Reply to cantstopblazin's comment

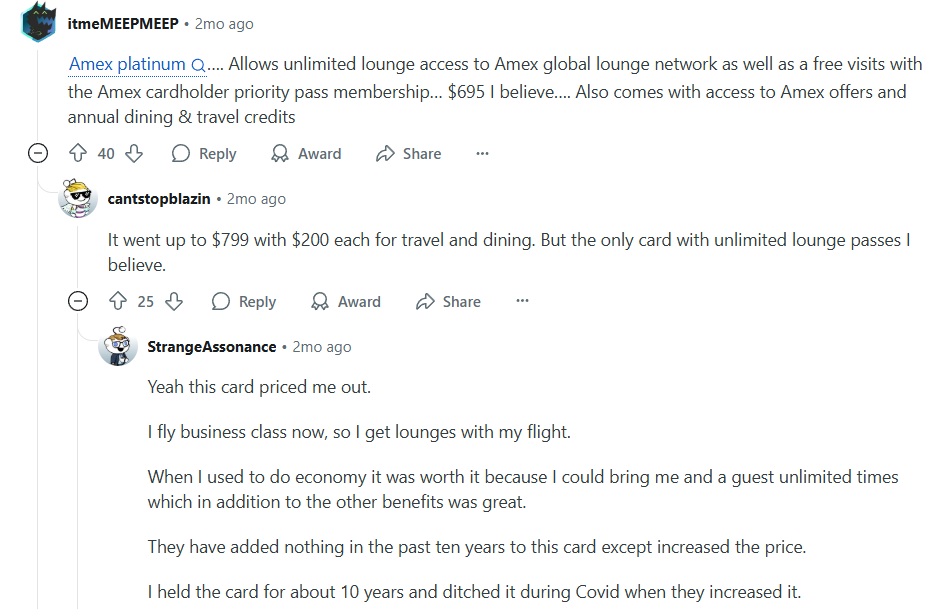pyautogui.click(x=244, y=301)
